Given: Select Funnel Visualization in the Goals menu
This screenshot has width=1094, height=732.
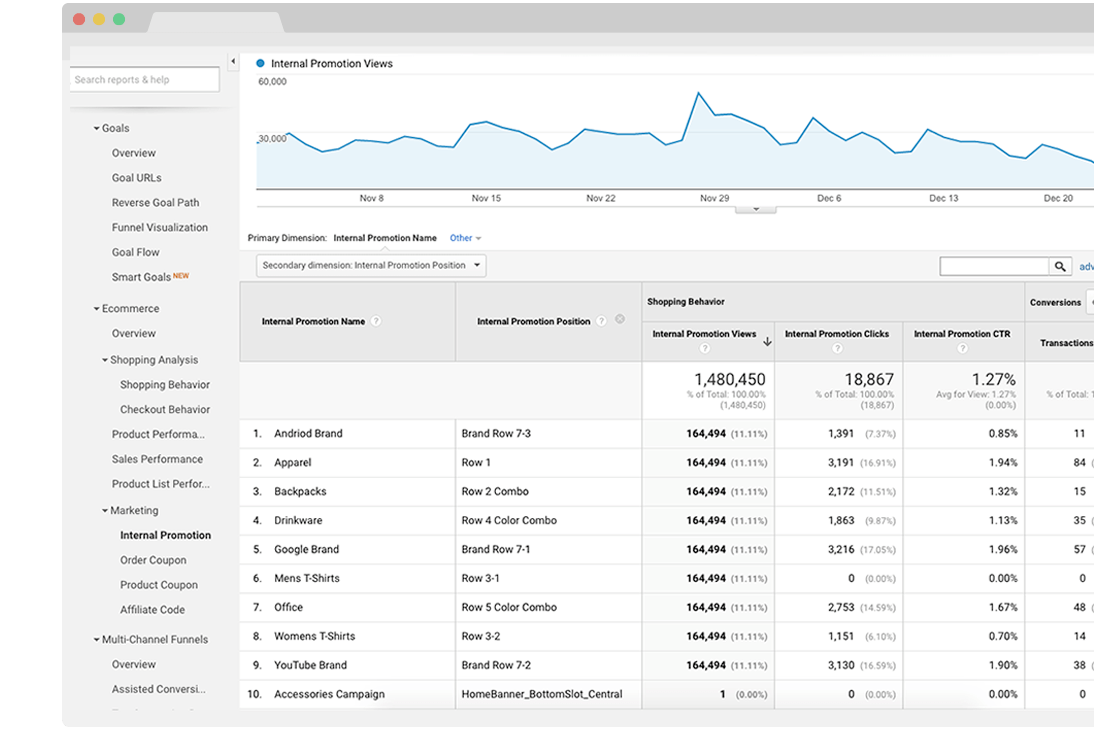Looking at the screenshot, I should [x=159, y=228].
